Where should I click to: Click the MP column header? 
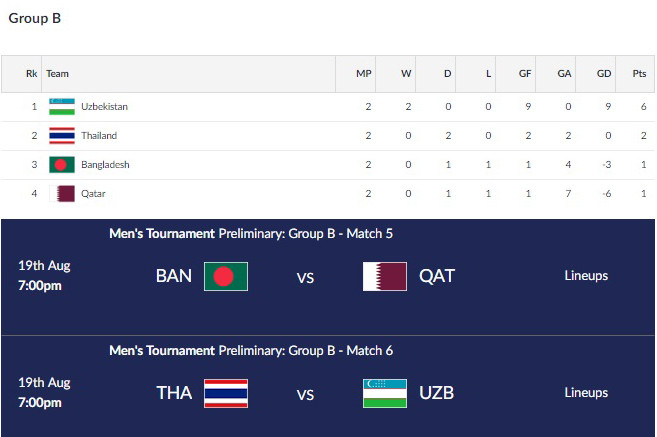pyautogui.click(x=364, y=73)
